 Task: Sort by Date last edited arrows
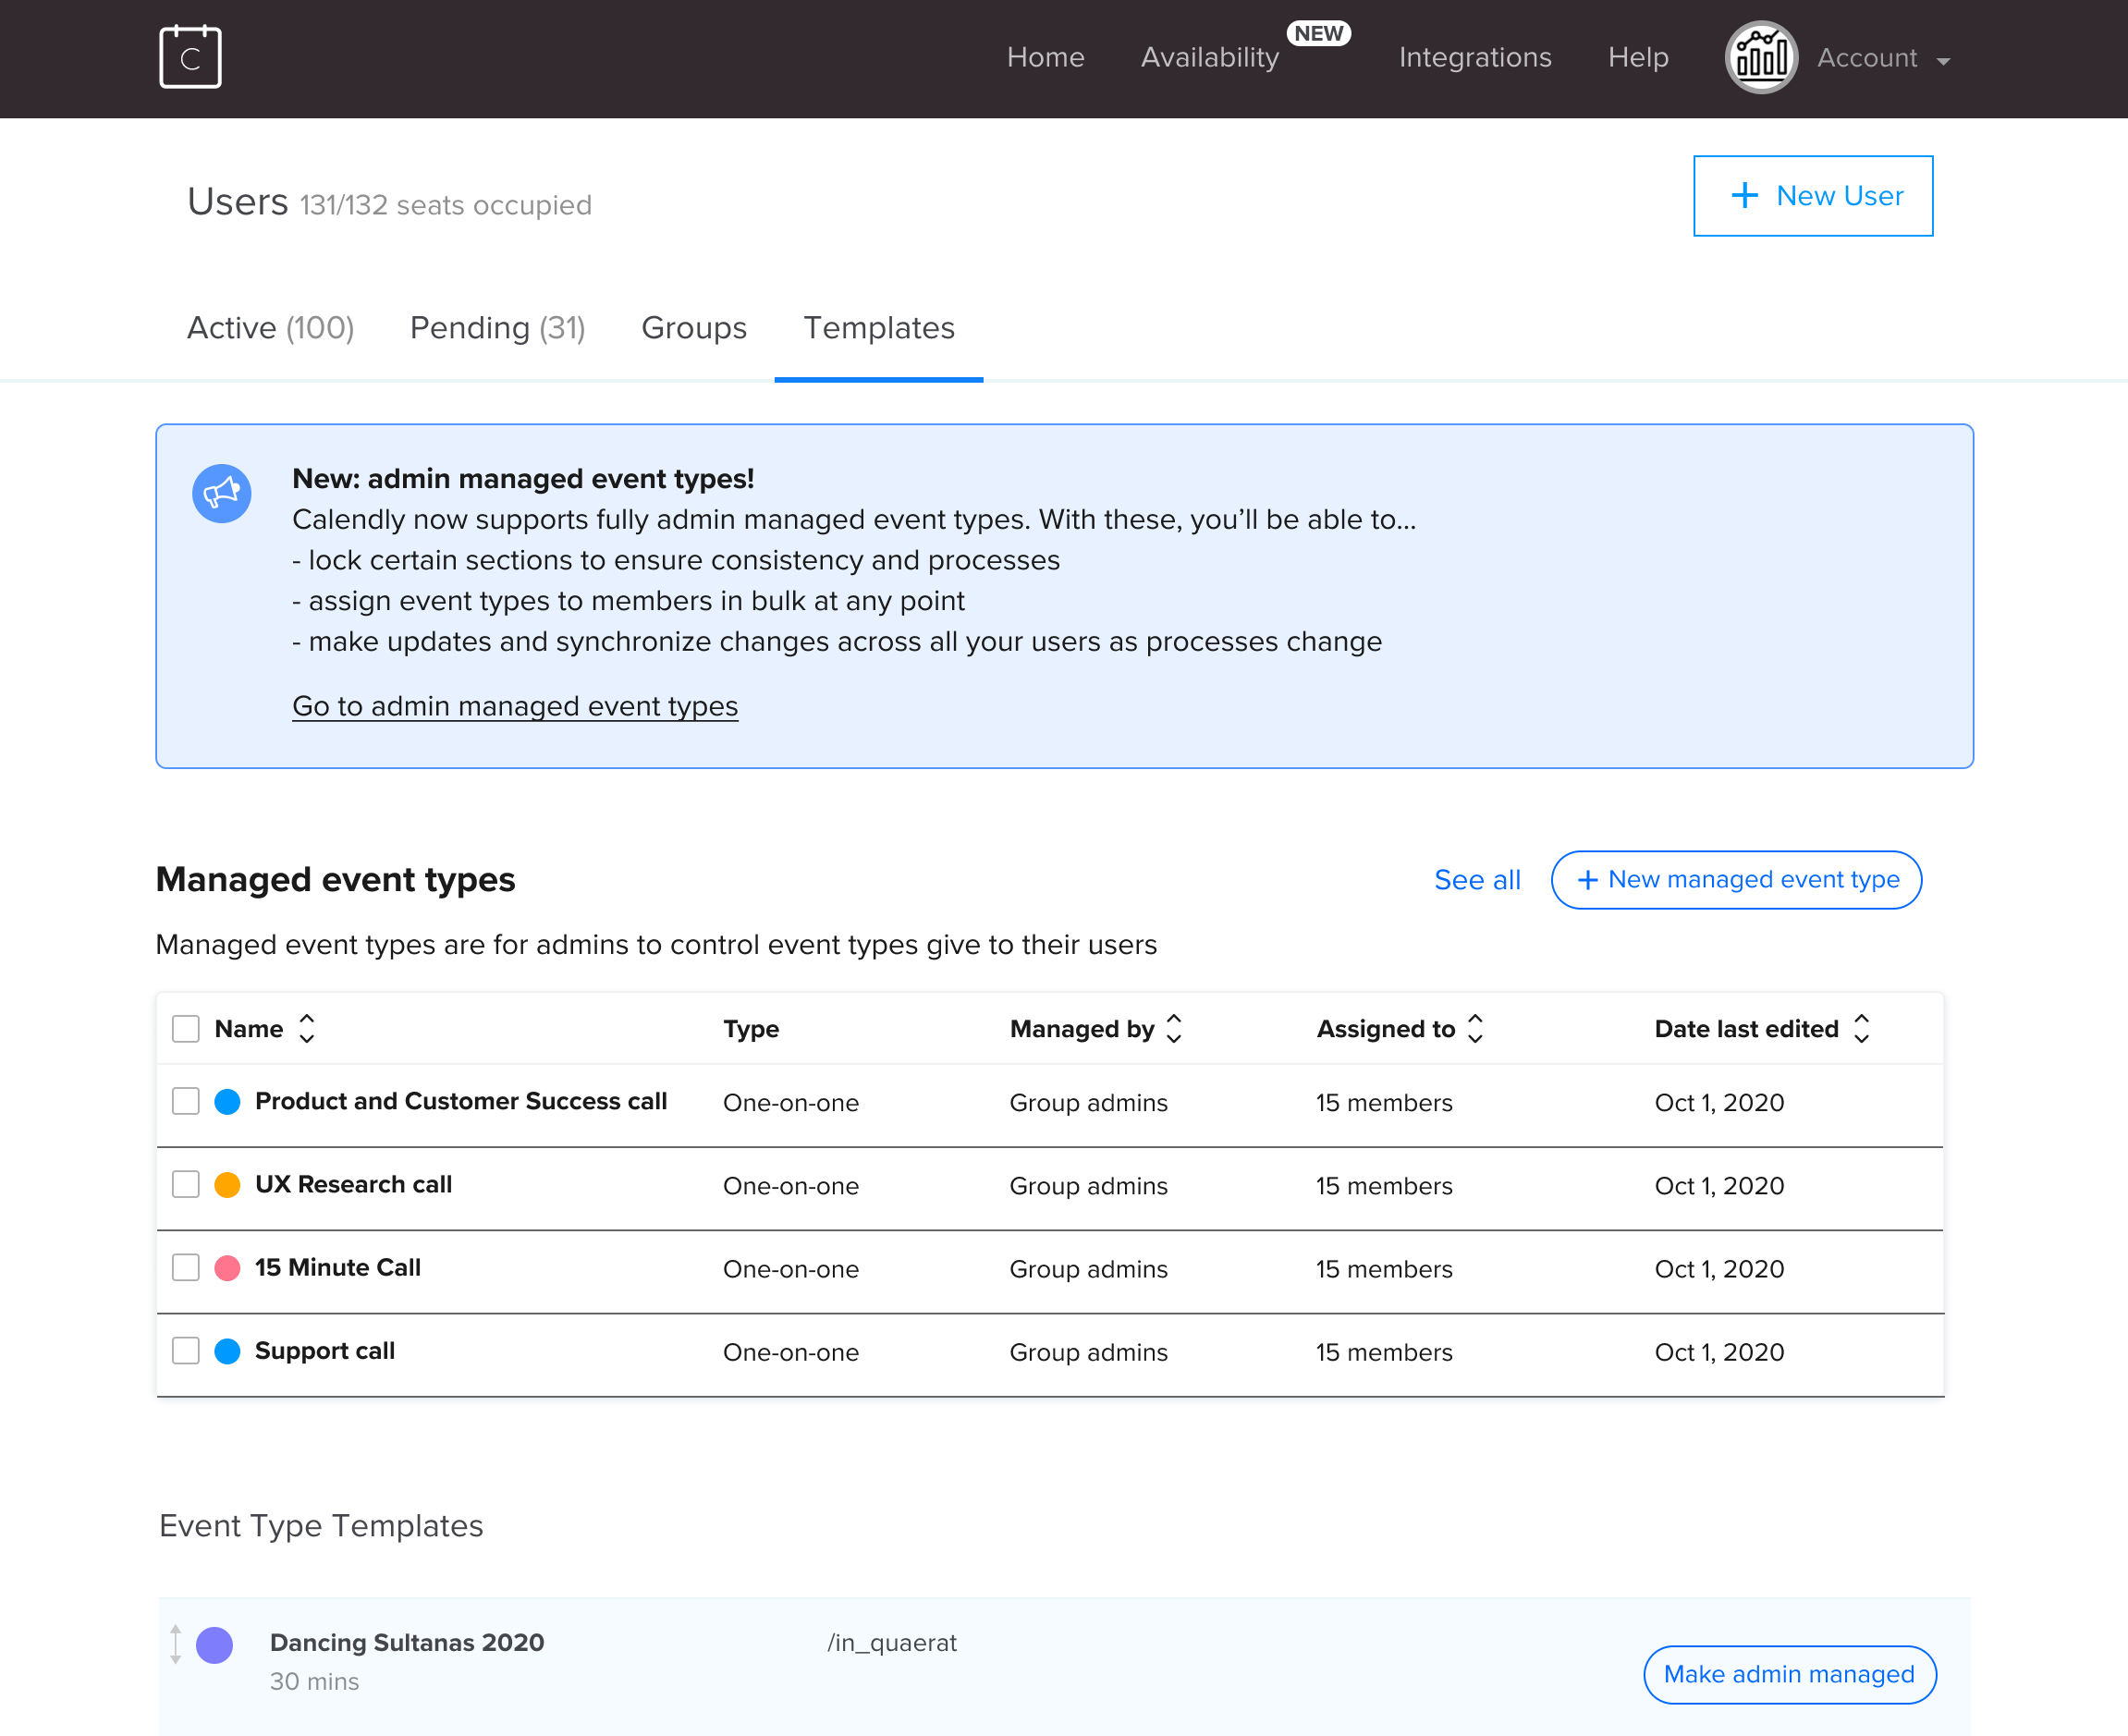coord(1861,1028)
